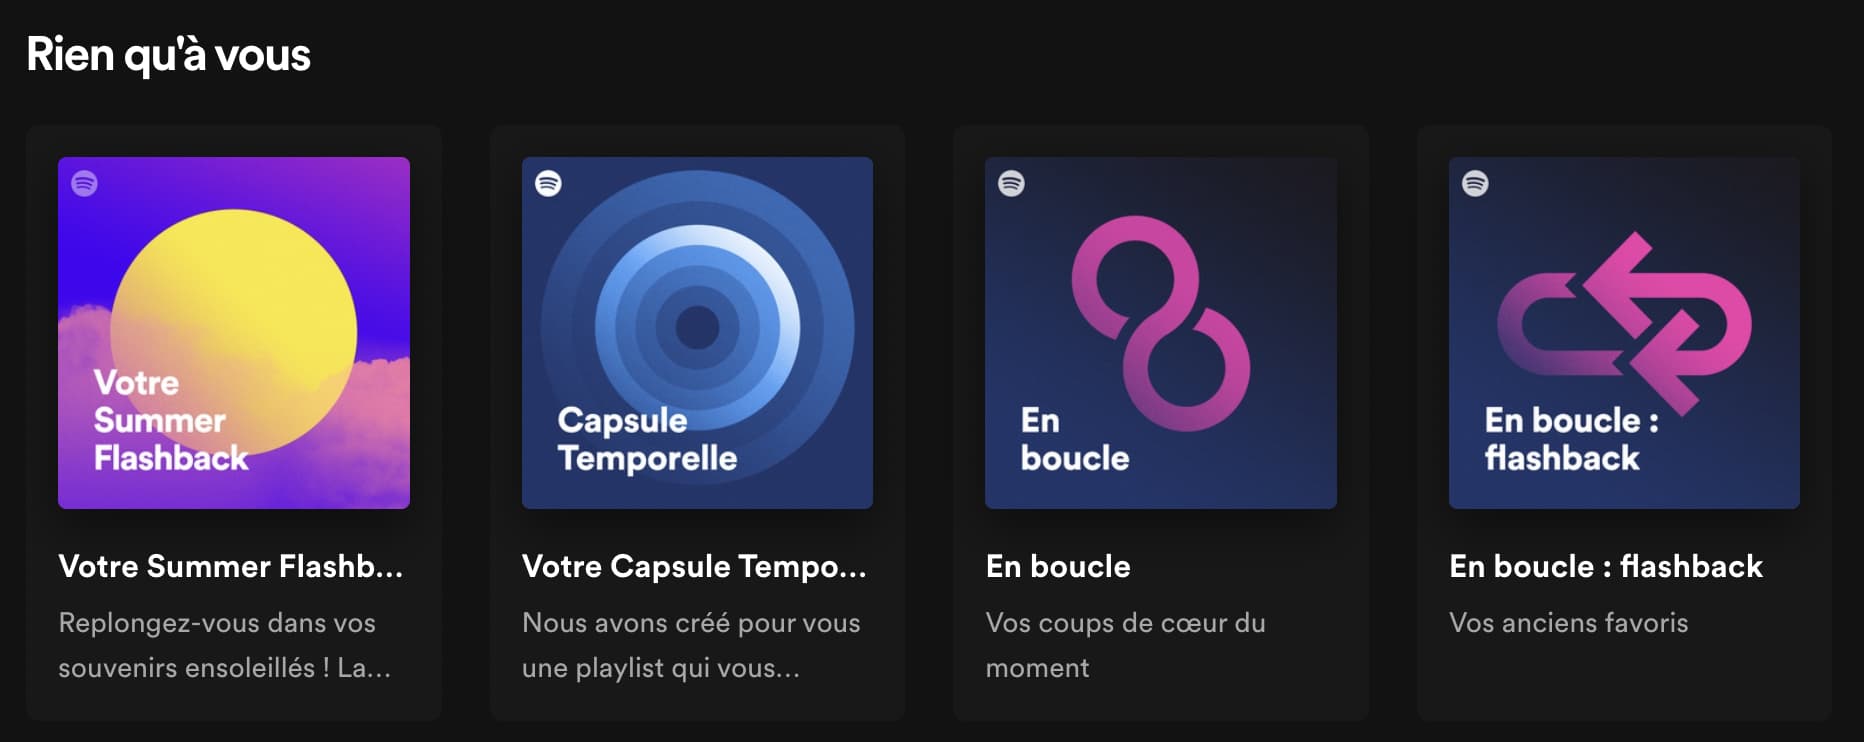This screenshot has width=1864, height=742.
Task: Click 'Vos anciens favoris' description
Action: (x=1569, y=623)
